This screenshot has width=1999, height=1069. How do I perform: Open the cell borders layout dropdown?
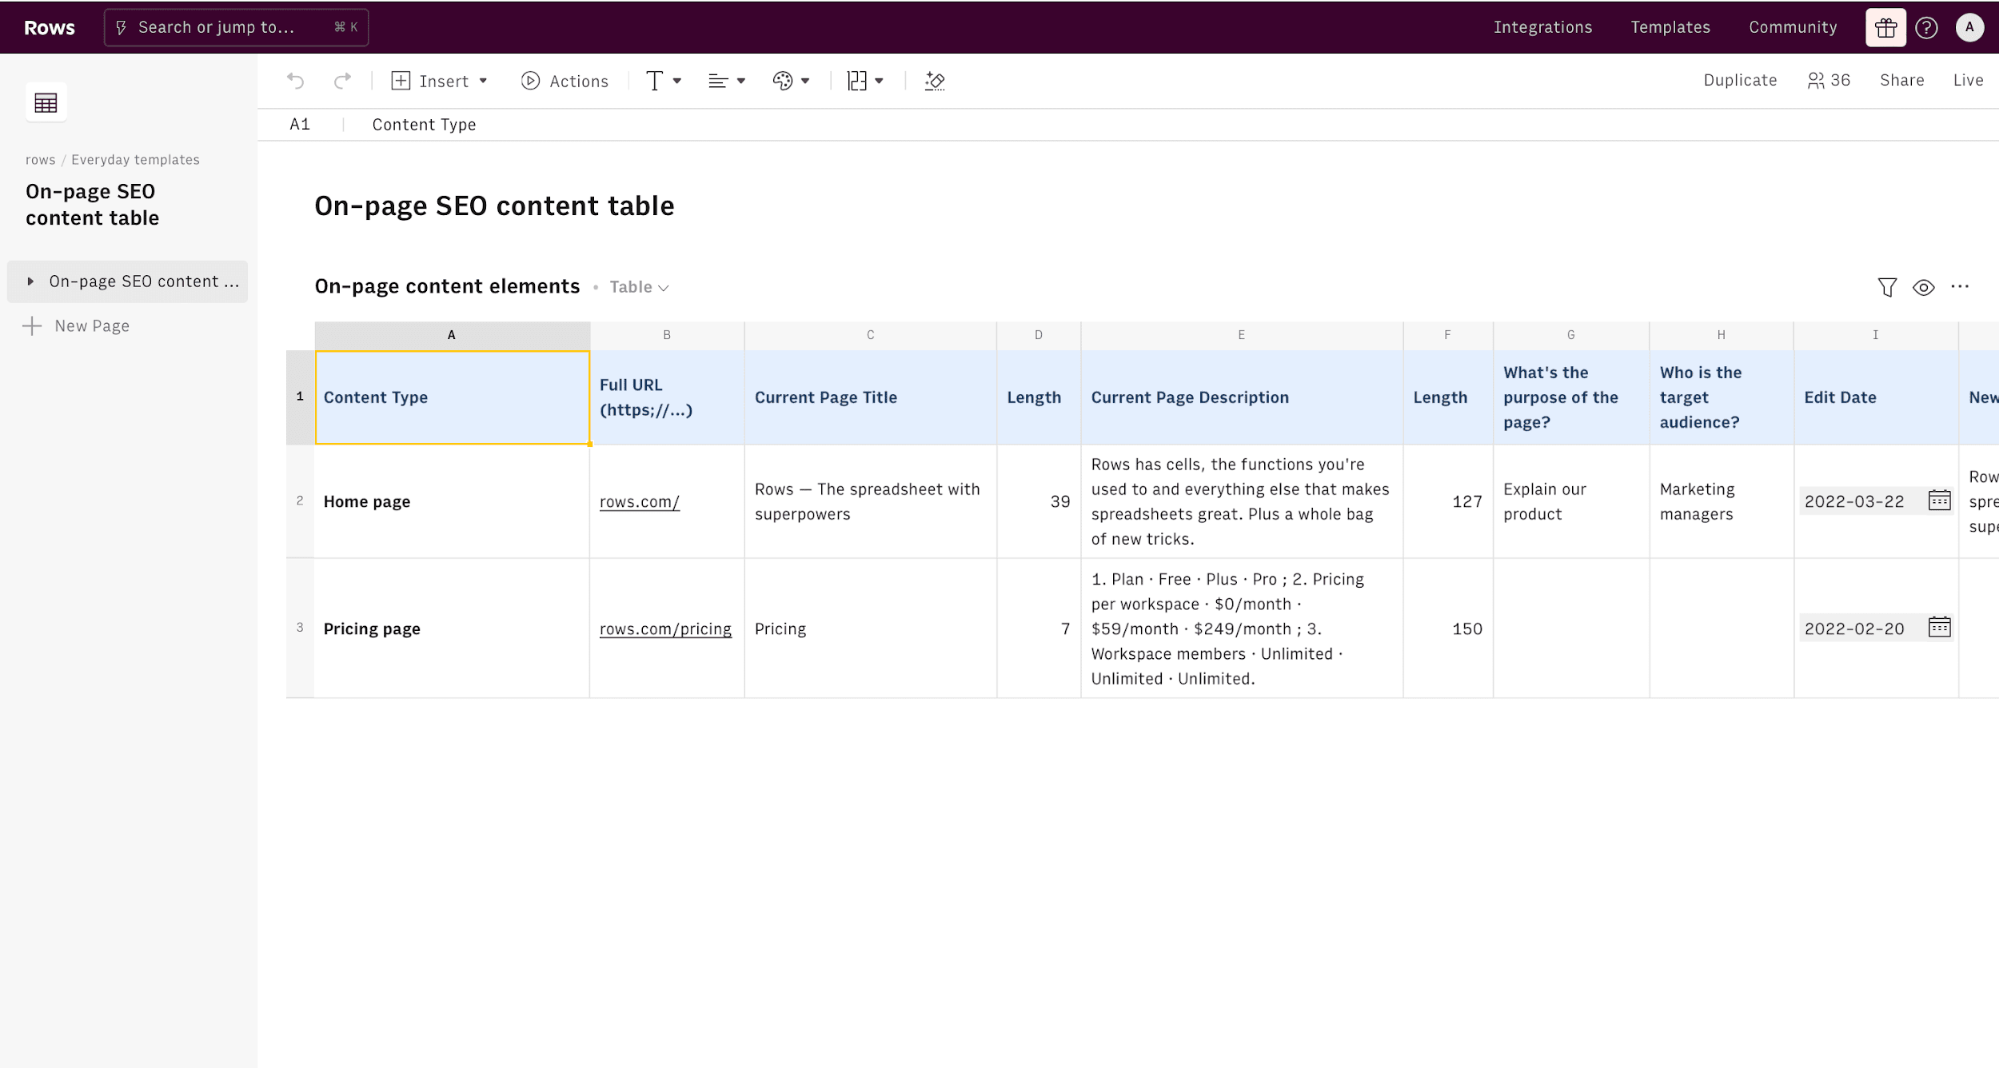(865, 81)
